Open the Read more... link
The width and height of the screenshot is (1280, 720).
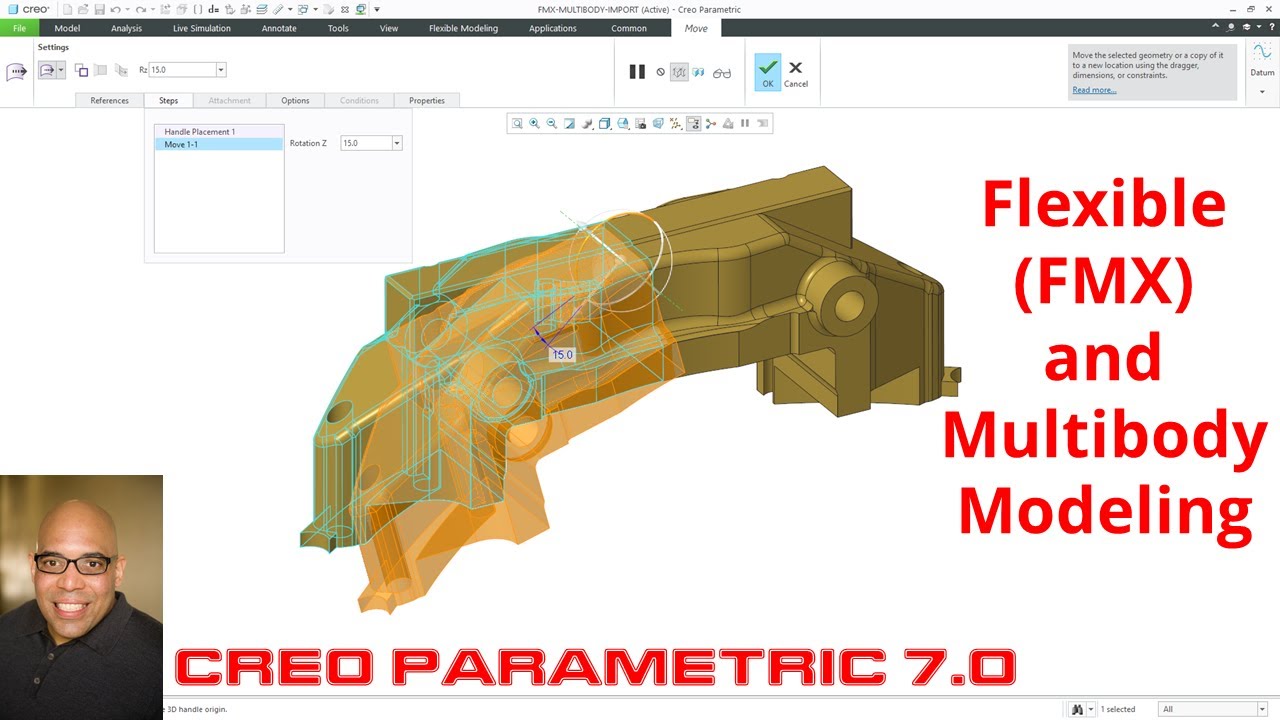click(1094, 90)
